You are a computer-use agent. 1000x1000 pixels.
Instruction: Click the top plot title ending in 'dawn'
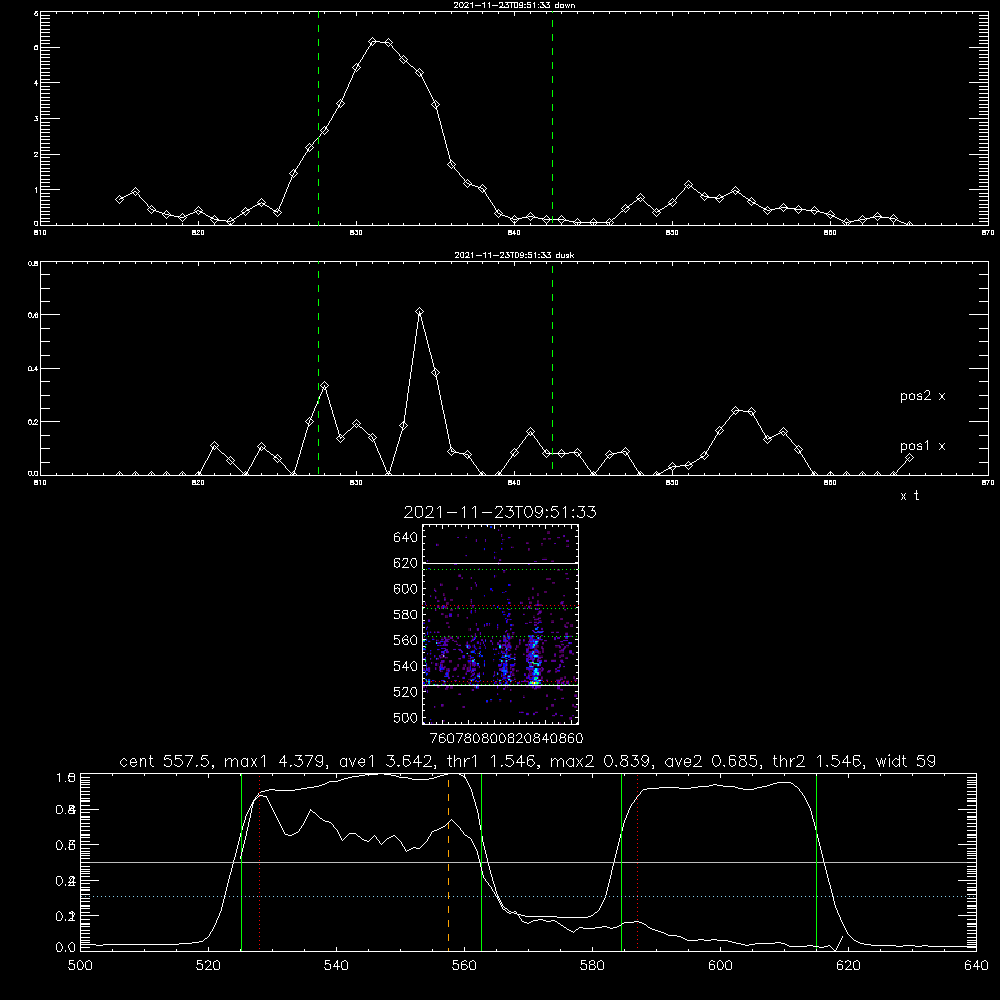click(x=515, y=5)
